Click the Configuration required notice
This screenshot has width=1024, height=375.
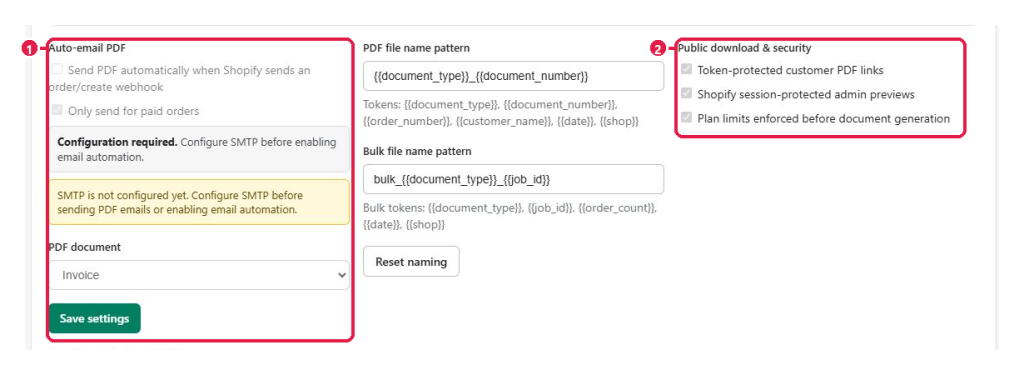coord(199,150)
